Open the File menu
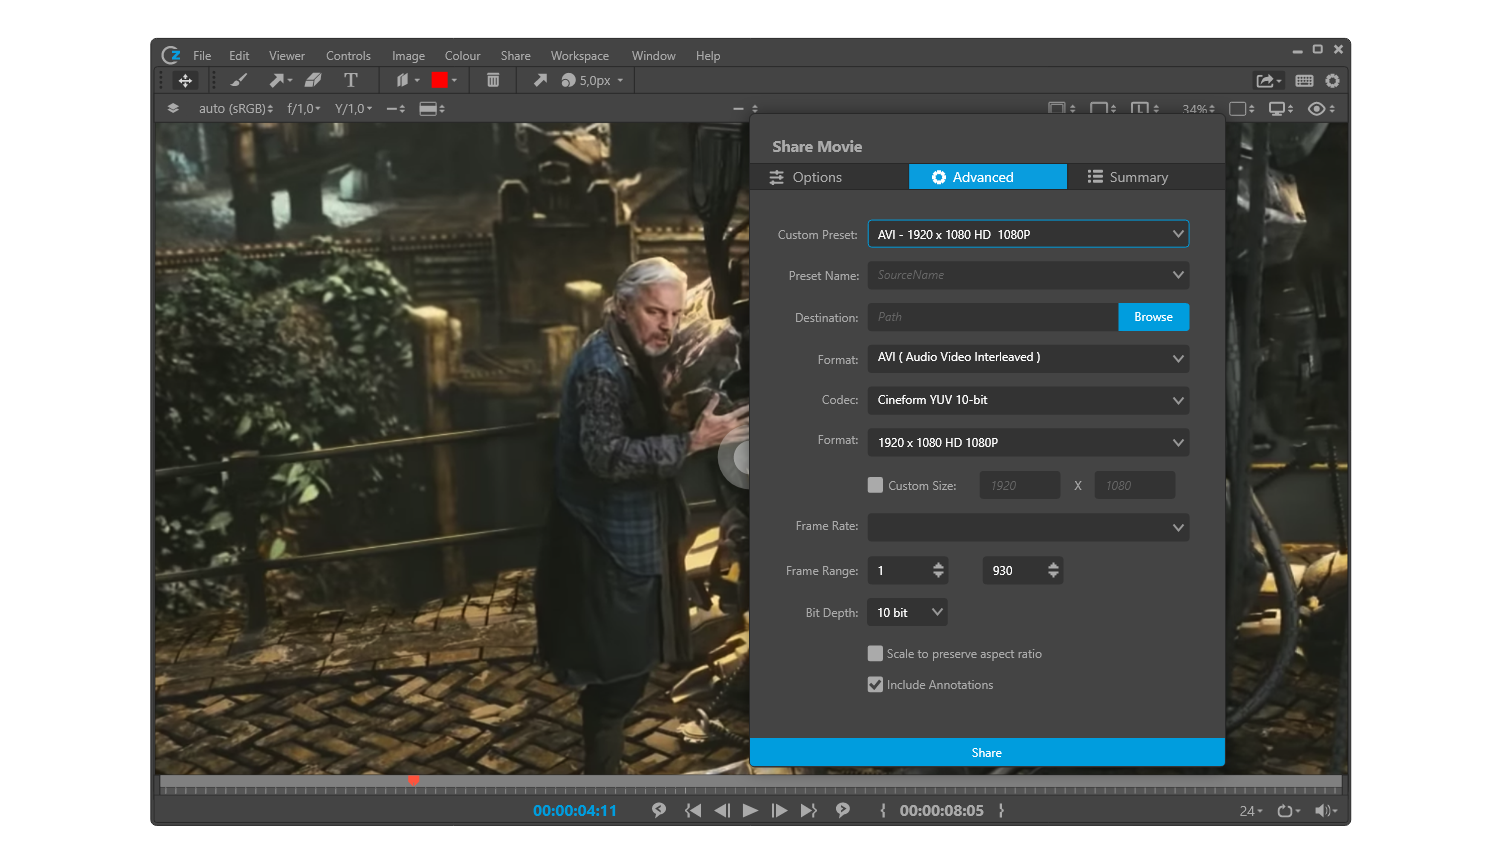The height and width of the screenshot is (866, 1496). (x=202, y=56)
